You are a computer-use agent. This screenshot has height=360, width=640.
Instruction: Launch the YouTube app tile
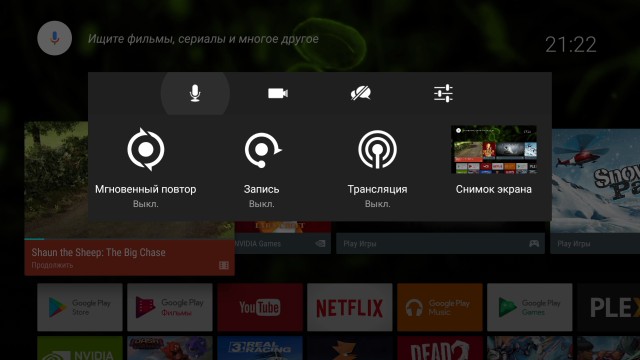tap(260, 307)
